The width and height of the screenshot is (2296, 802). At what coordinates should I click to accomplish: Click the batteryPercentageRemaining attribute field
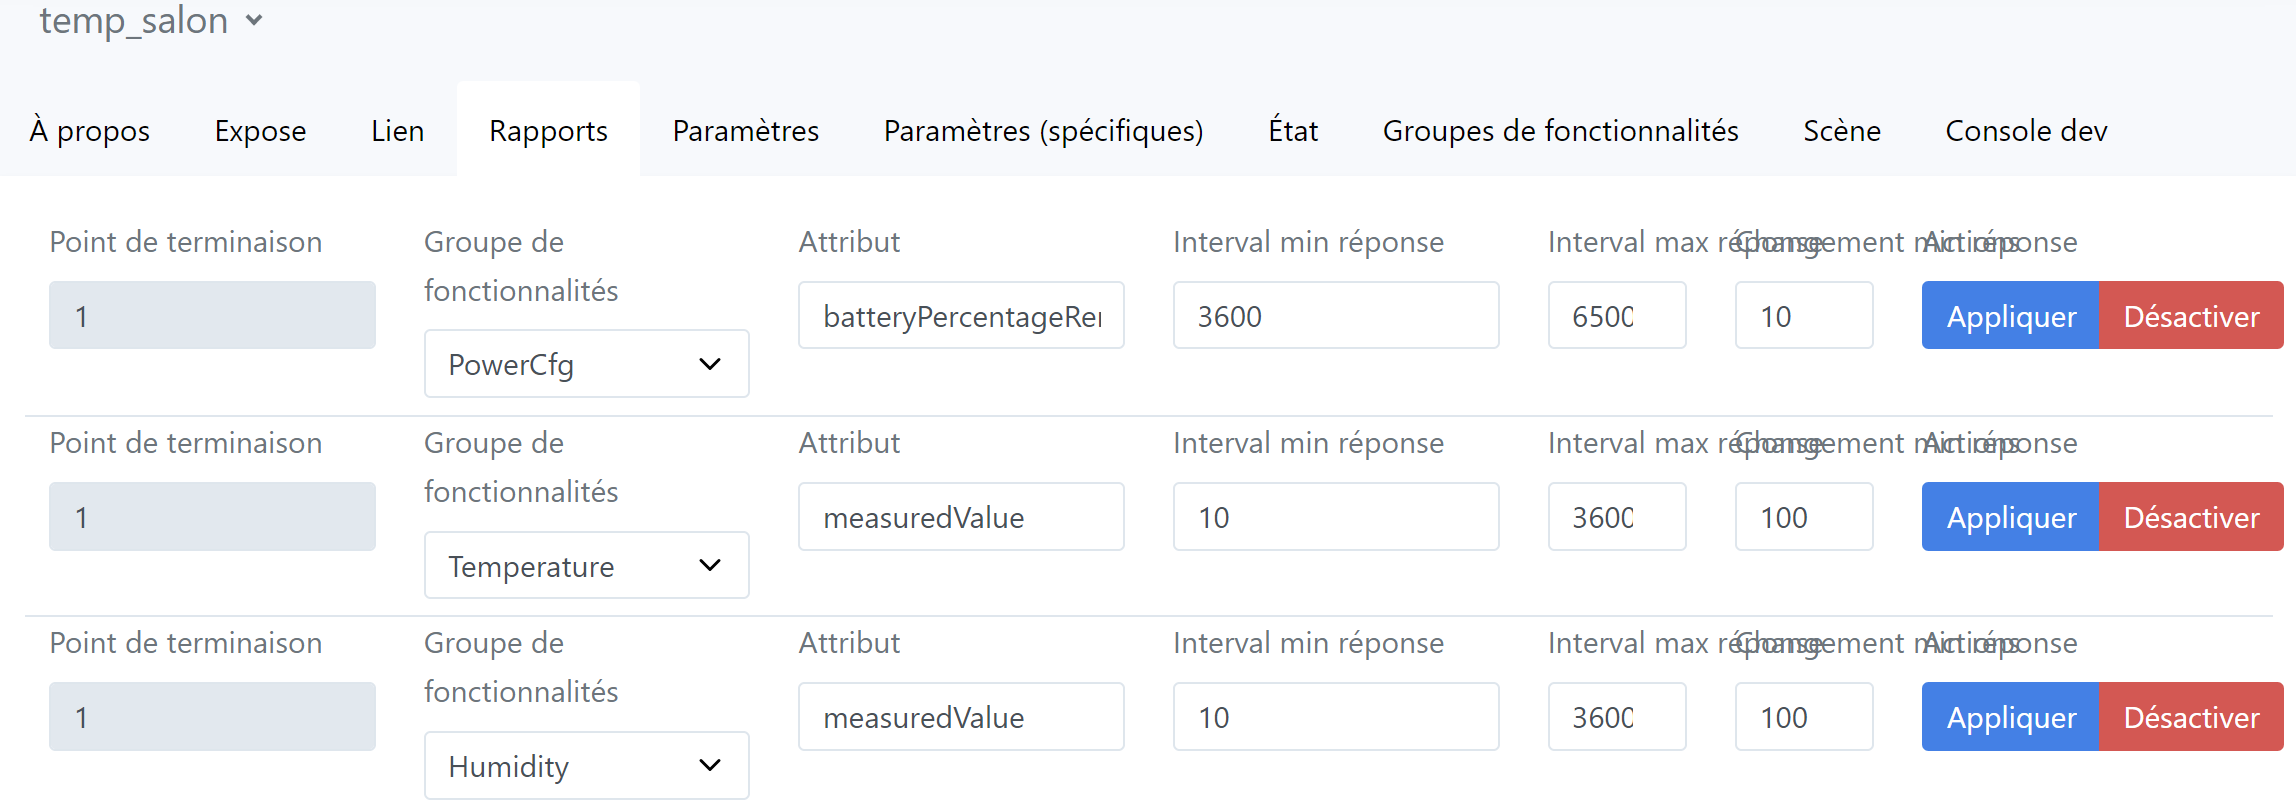pyautogui.click(x=961, y=316)
